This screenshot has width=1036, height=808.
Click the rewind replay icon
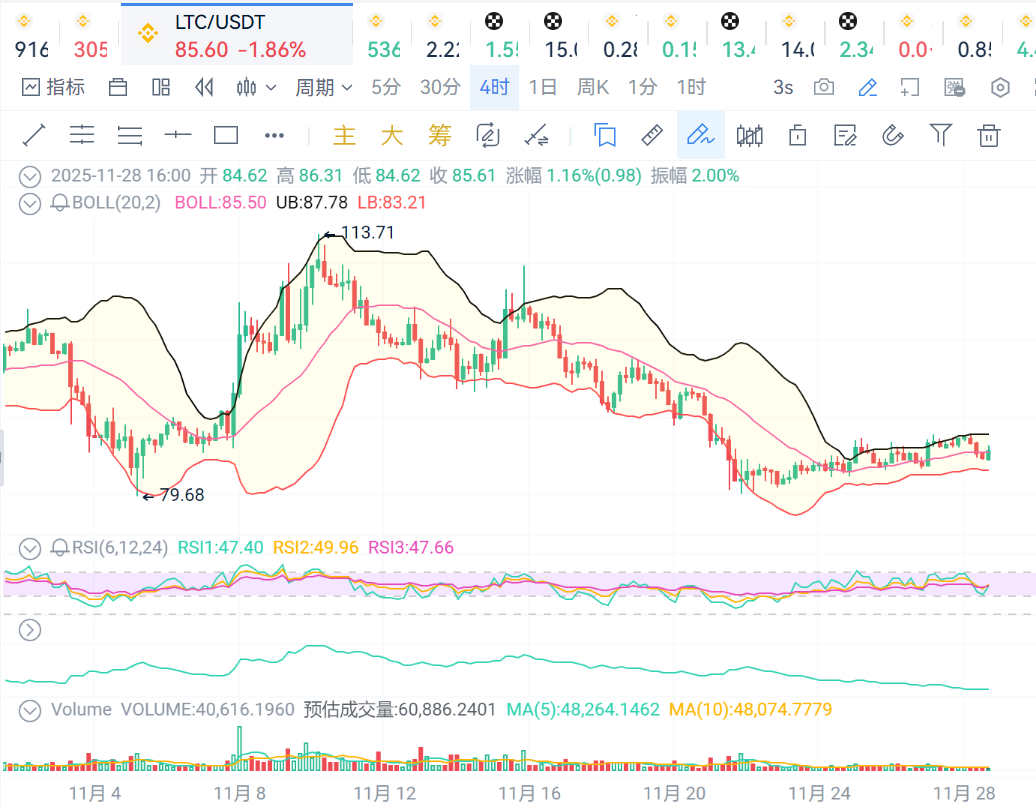click(x=204, y=88)
